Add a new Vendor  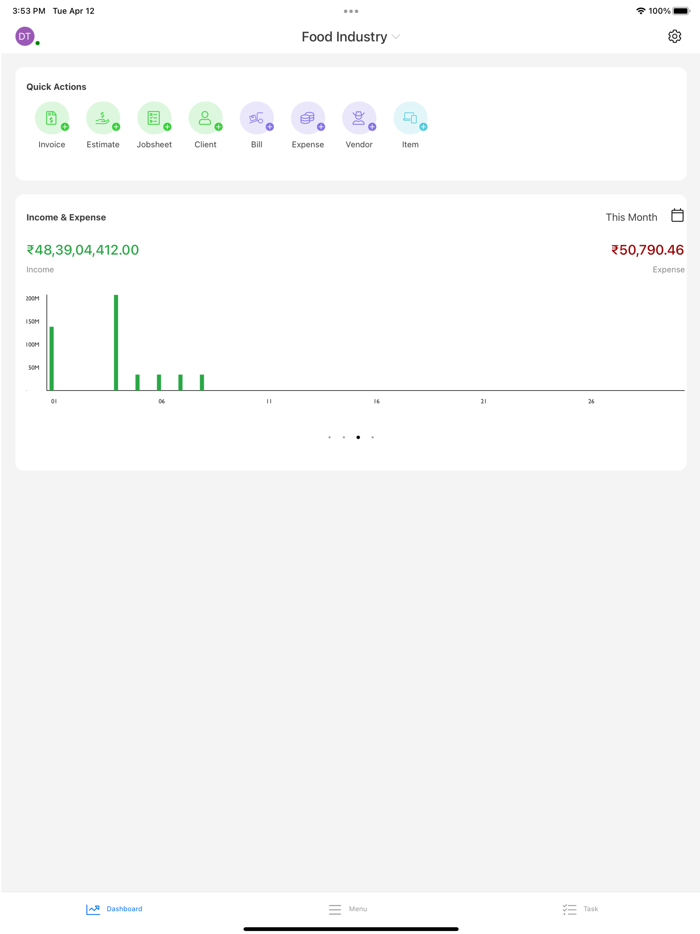(359, 117)
